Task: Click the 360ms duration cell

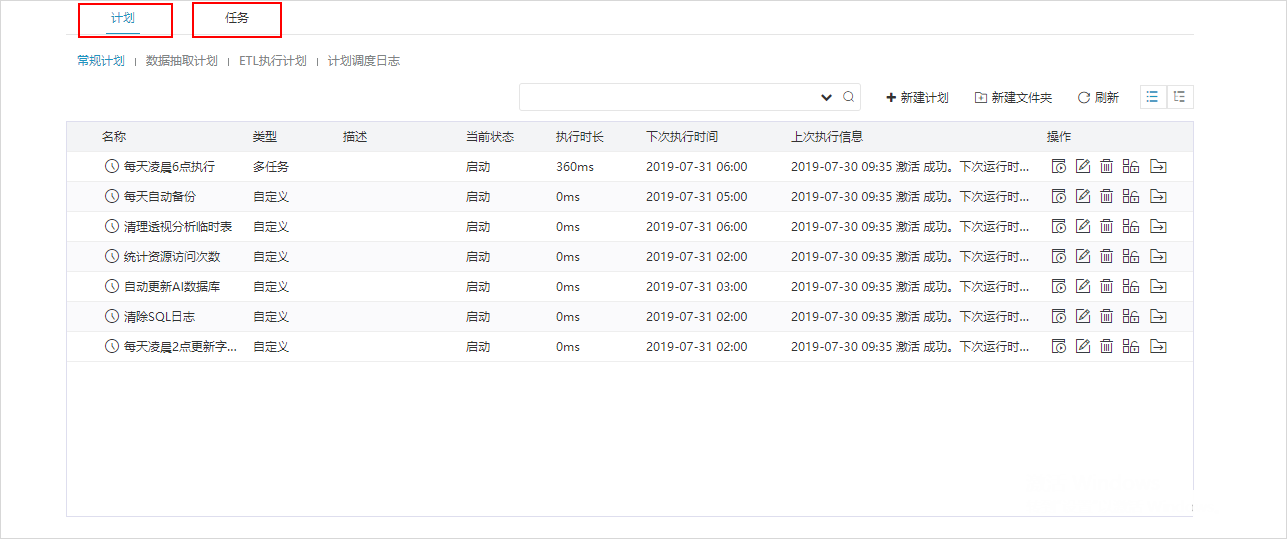Action: coord(575,167)
